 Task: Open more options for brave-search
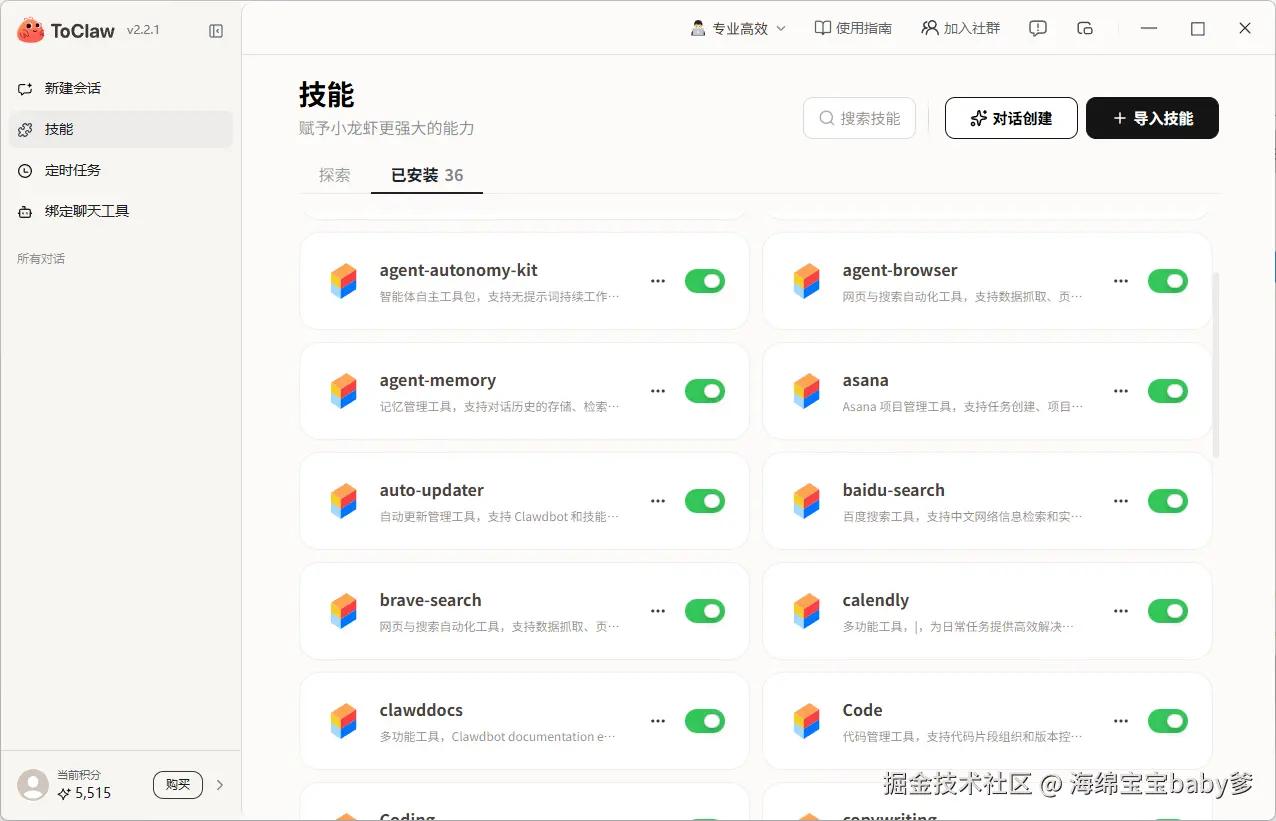658,611
